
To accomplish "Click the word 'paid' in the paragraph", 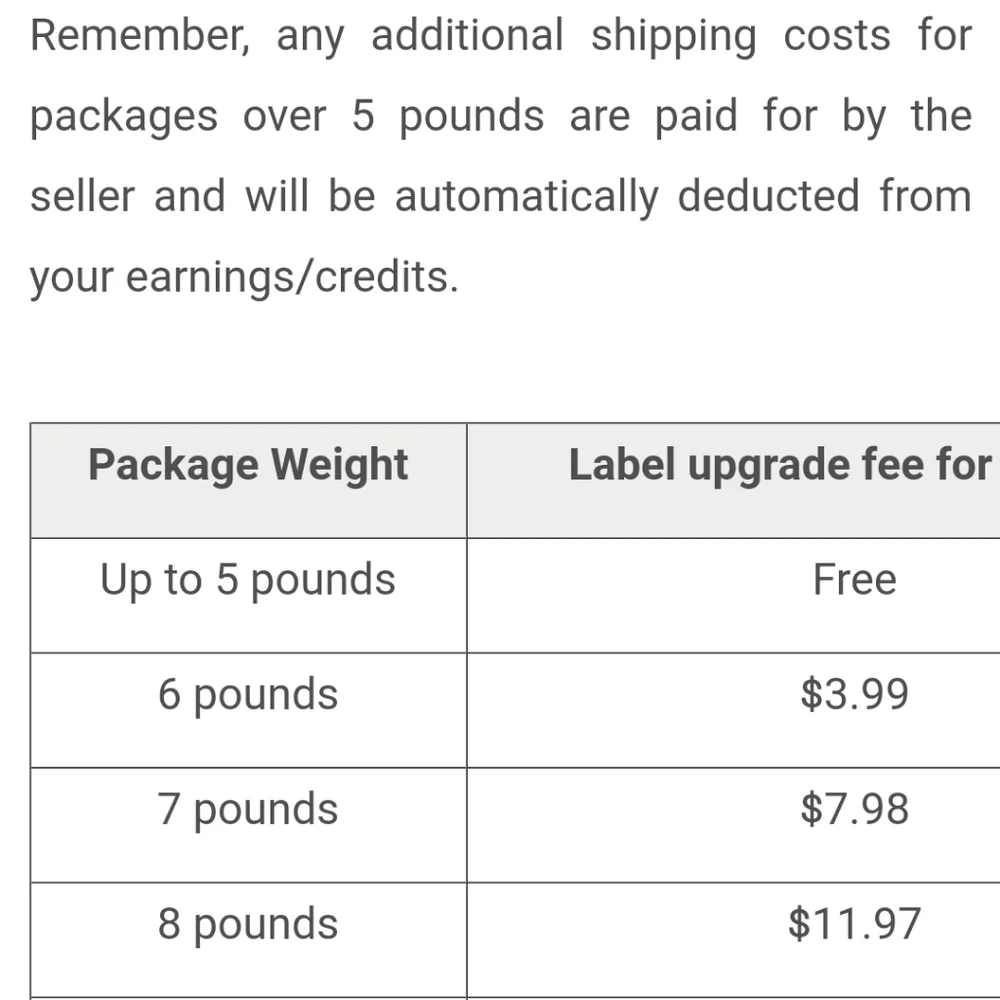I will [x=696, y=117].
